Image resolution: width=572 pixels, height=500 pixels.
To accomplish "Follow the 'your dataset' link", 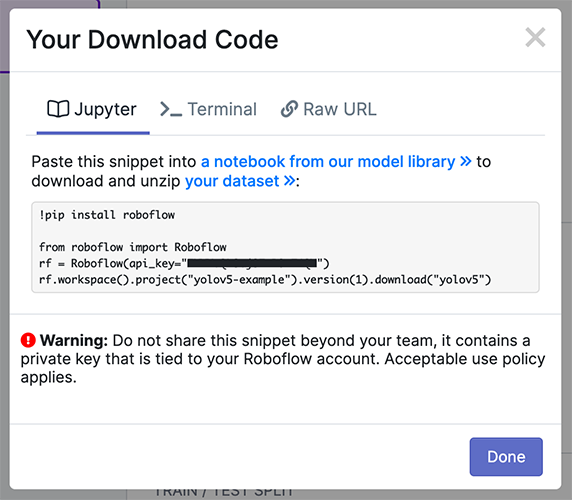I will (x=240, y=181).
